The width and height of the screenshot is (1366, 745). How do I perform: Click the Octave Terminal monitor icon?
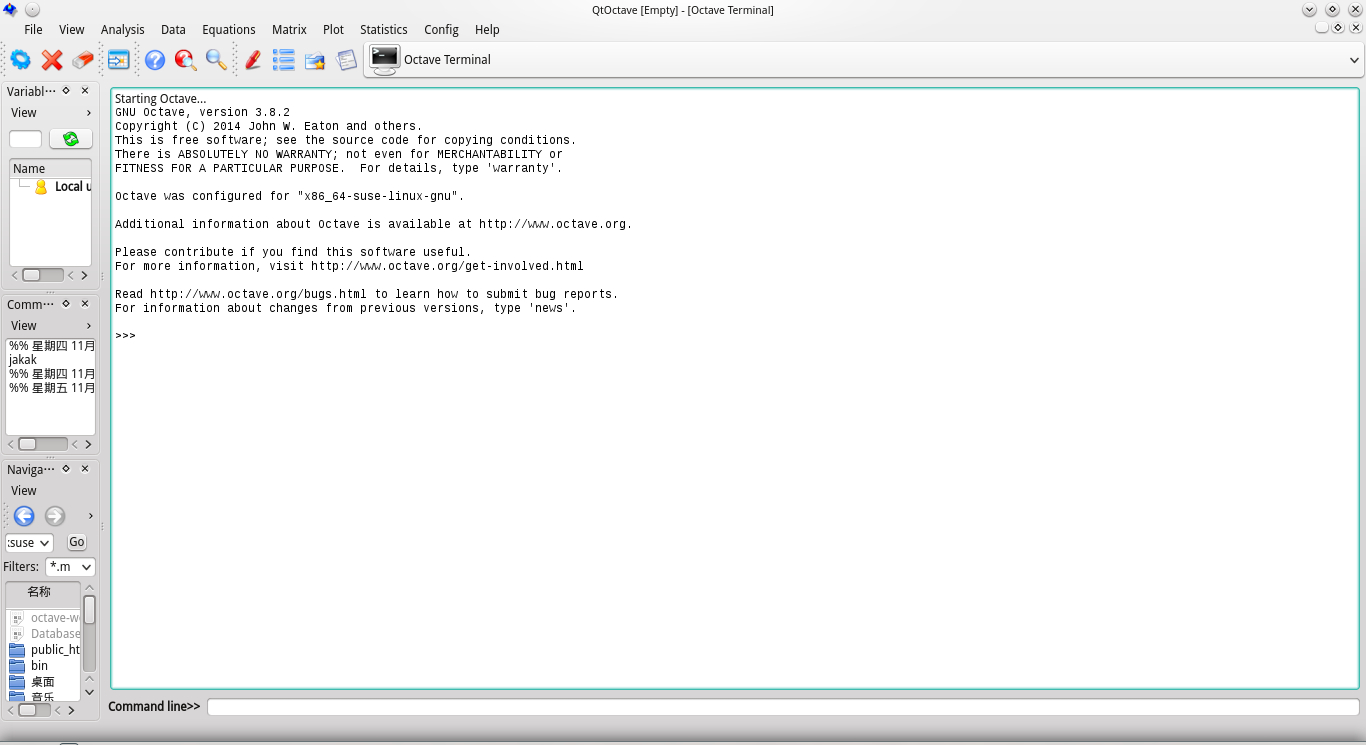click(x=385, y=60)
